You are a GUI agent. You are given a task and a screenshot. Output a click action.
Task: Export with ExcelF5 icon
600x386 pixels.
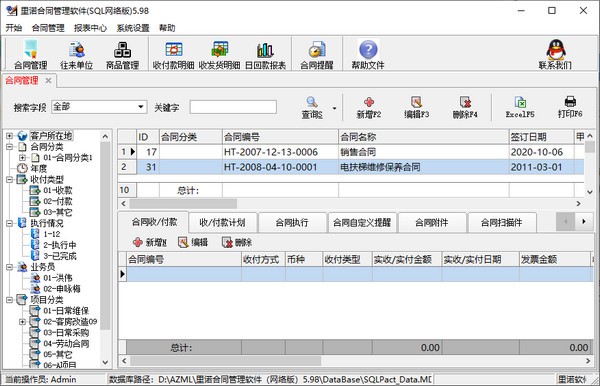[x=520, y=107]
